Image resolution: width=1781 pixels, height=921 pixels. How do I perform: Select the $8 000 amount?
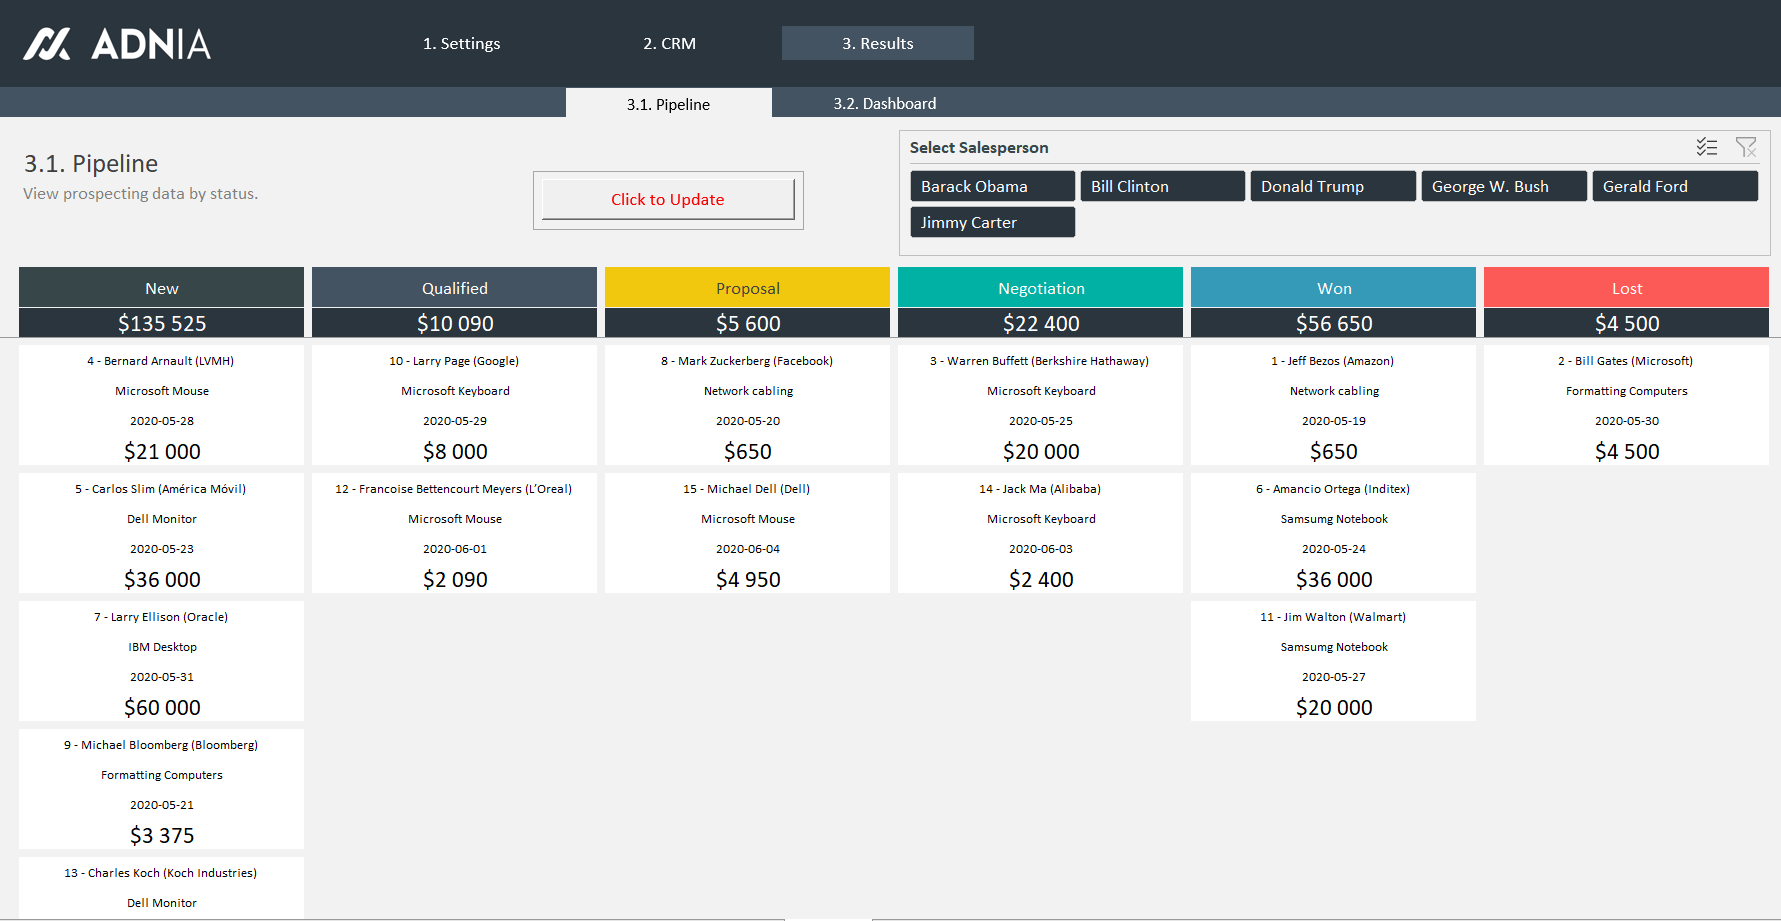point(455,451)
